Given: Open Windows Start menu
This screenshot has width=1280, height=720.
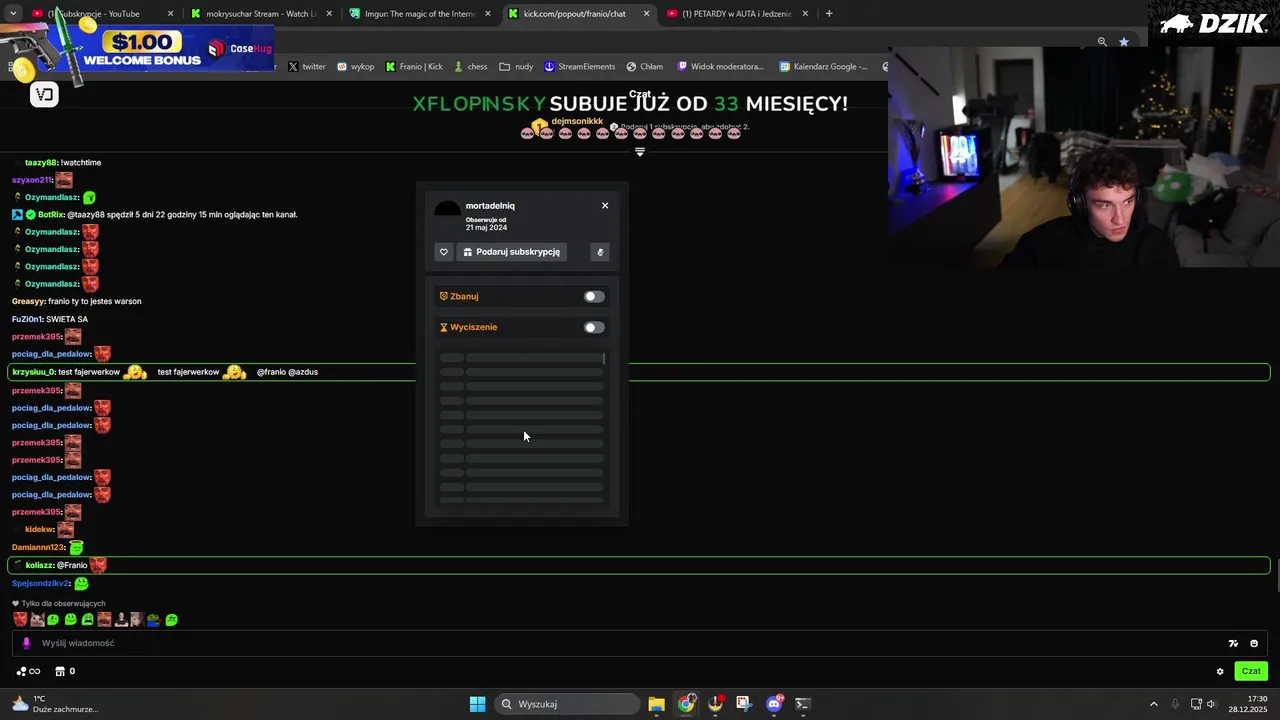Looking at the screenshot, I should click(x=477, y=704).
